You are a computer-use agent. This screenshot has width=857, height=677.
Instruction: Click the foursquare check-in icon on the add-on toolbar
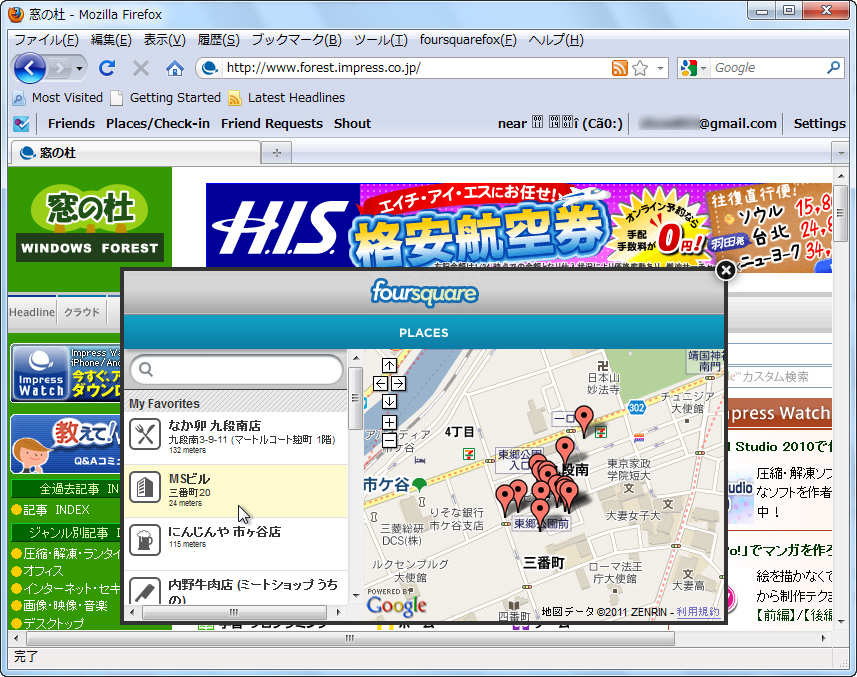click(20, 123)
